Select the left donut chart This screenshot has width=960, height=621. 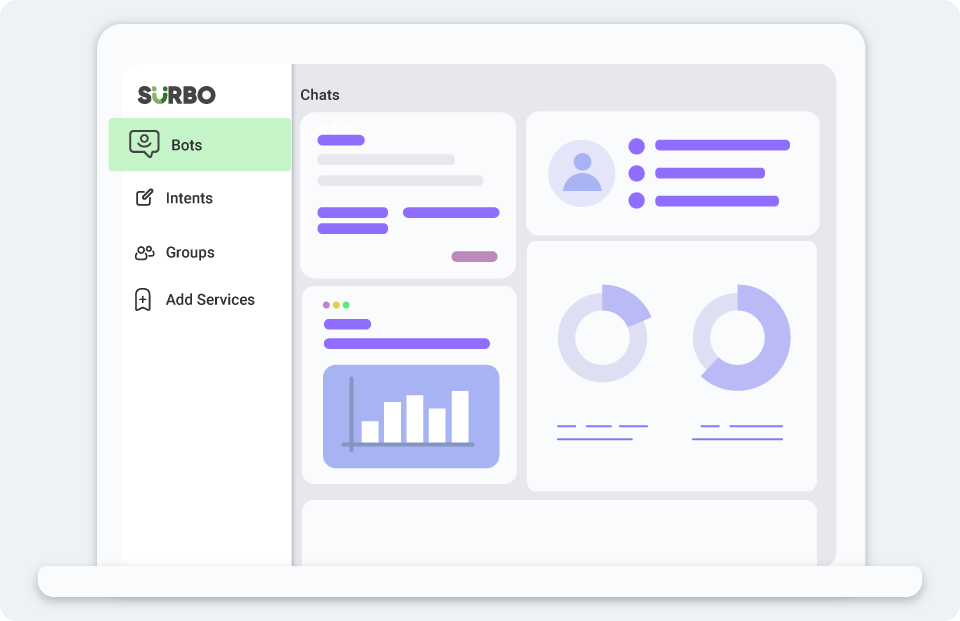604,336
